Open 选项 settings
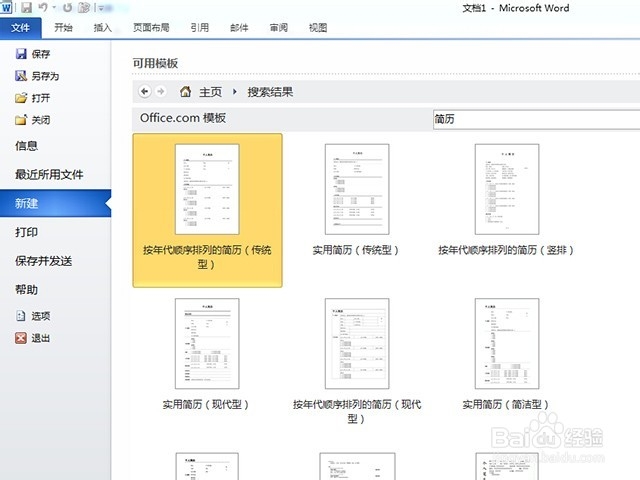Screen dimensions: 640x480 click(33, 316)
